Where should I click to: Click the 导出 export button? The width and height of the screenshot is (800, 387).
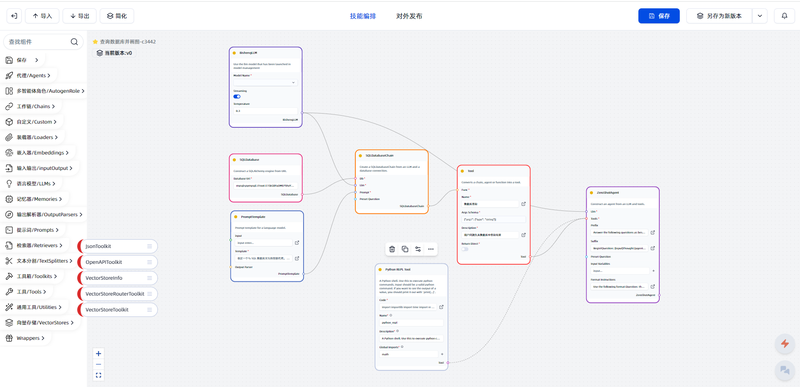tap(80, 16)
